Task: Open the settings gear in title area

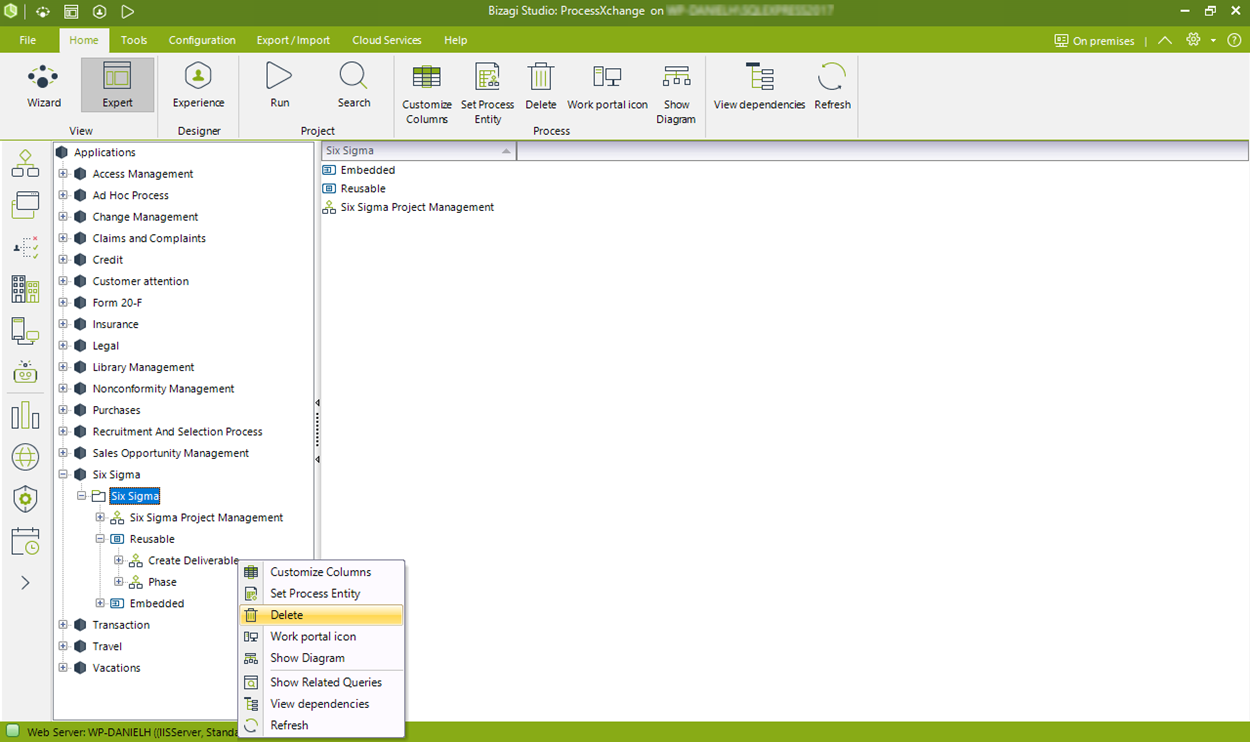Action: (x=1193, y=40)
